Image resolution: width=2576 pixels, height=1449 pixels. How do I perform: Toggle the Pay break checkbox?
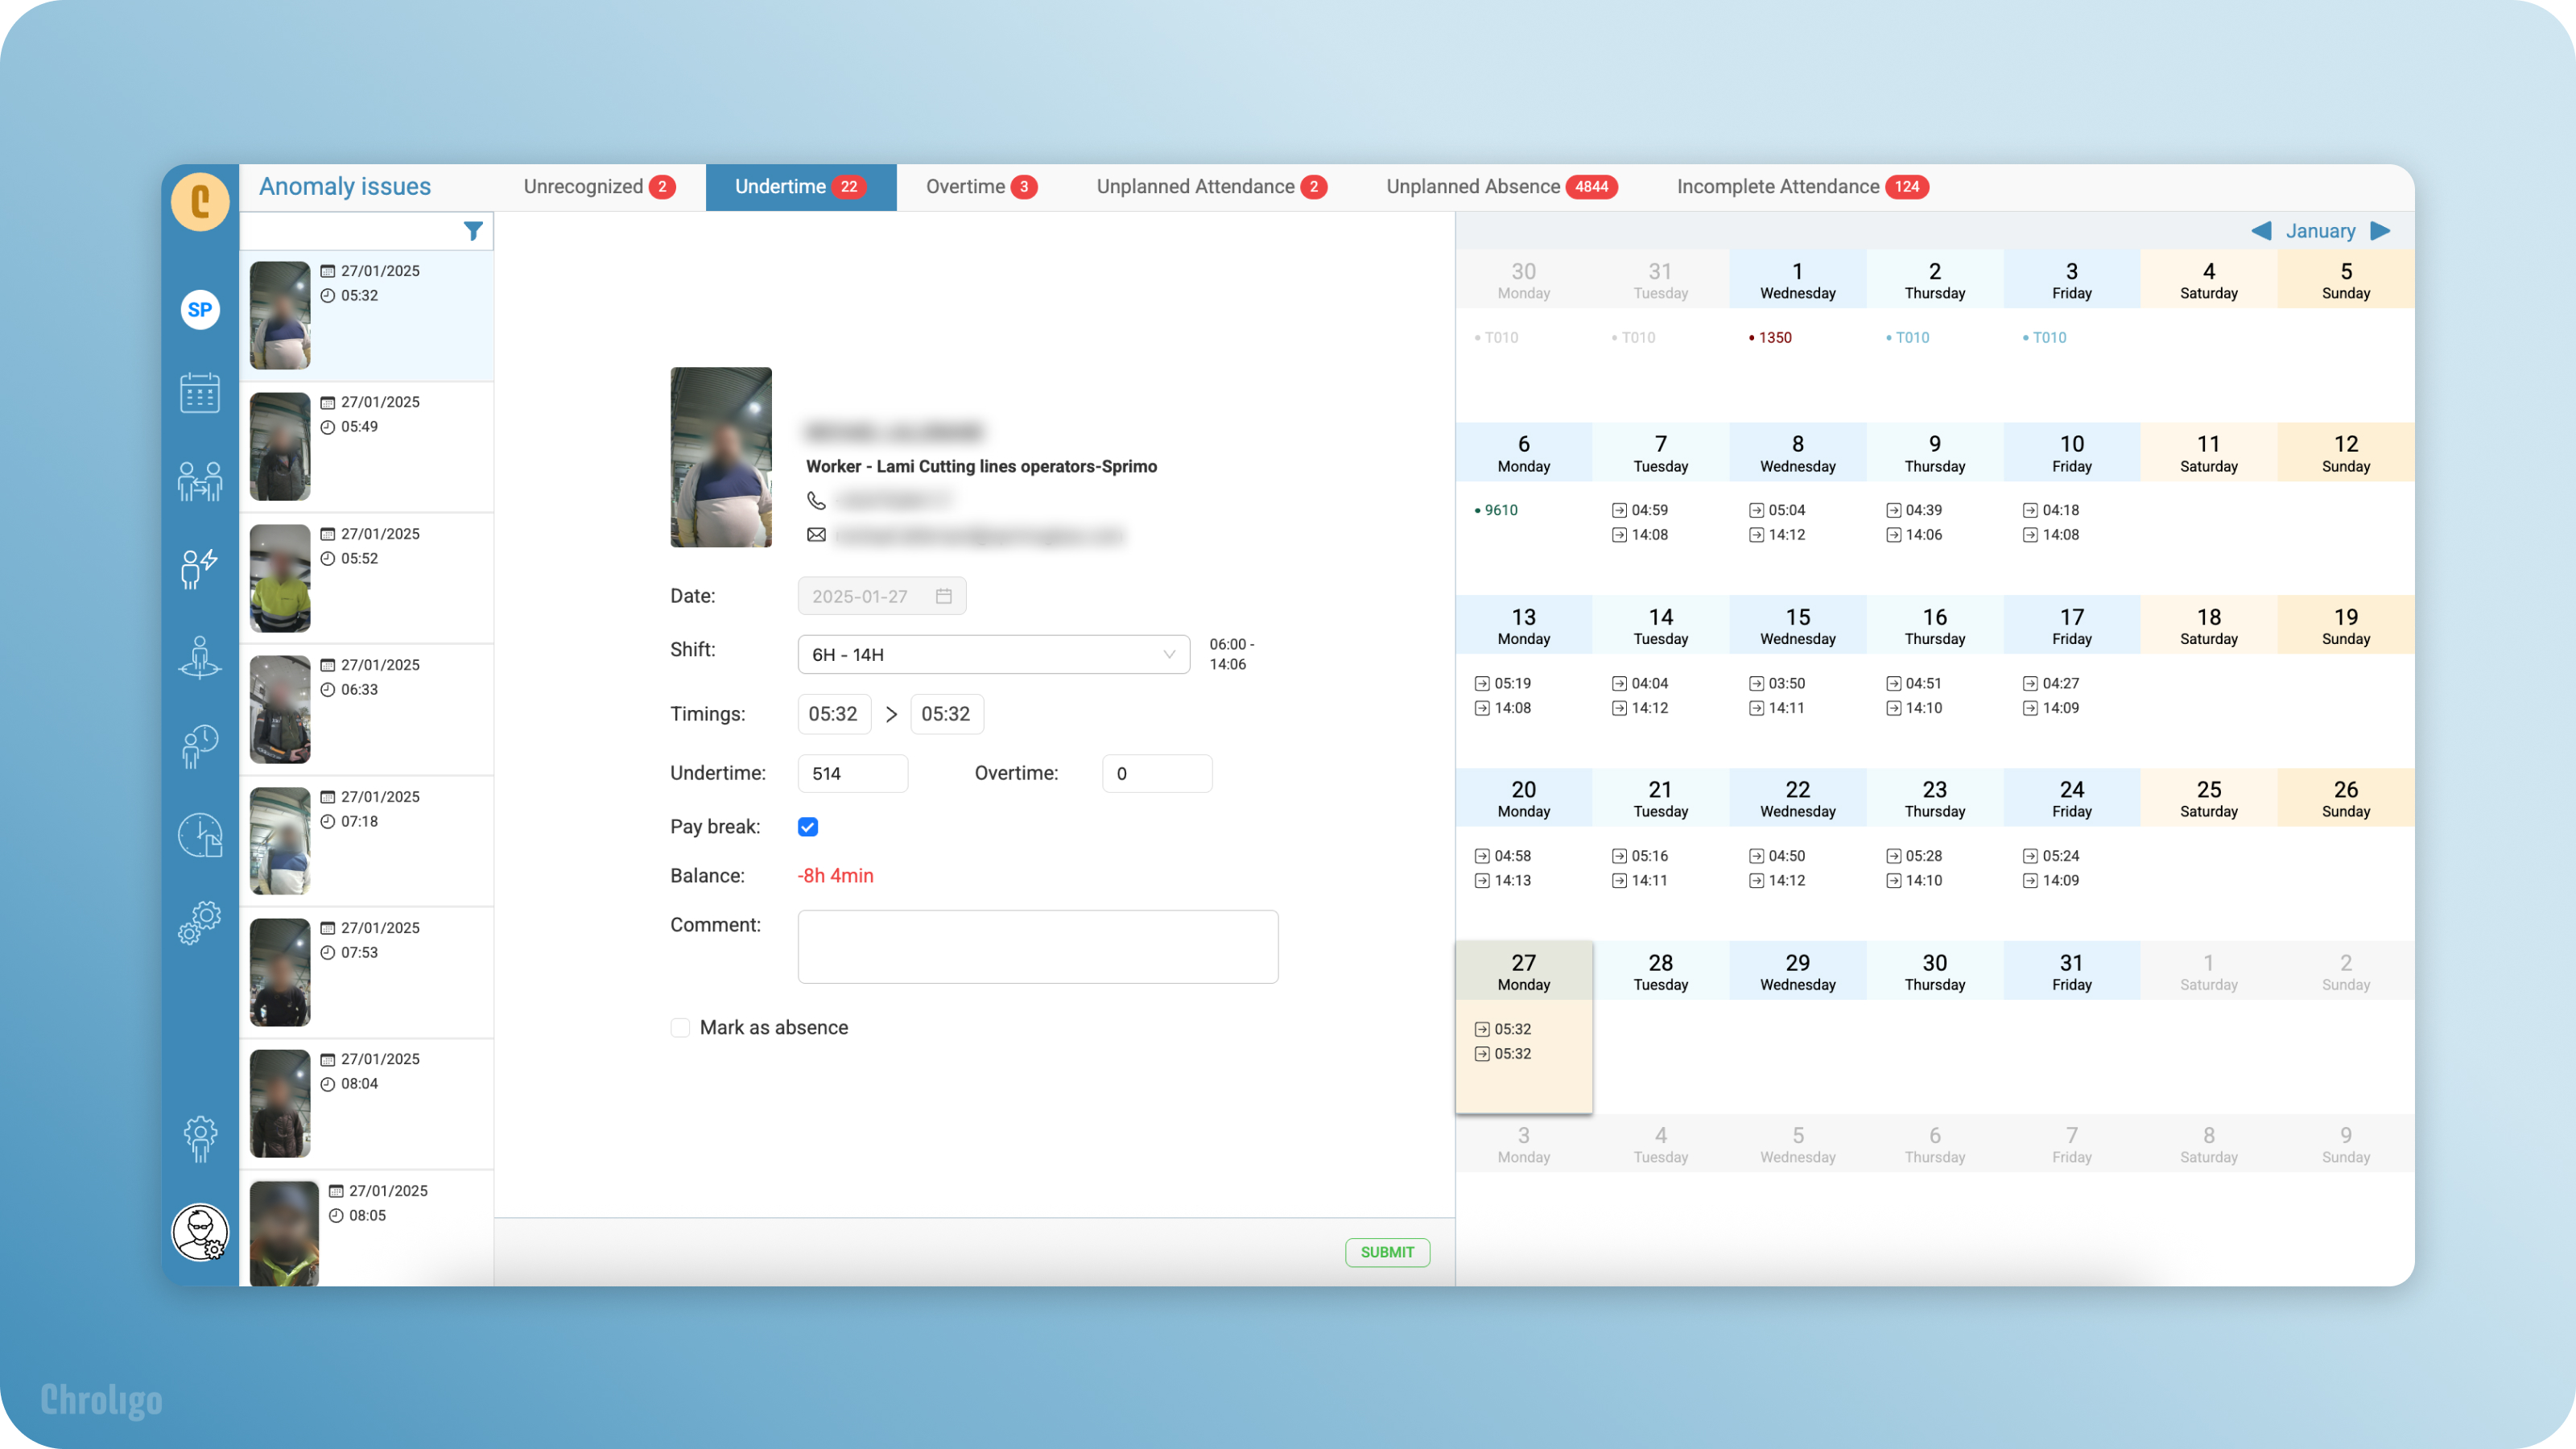[808, 827]
